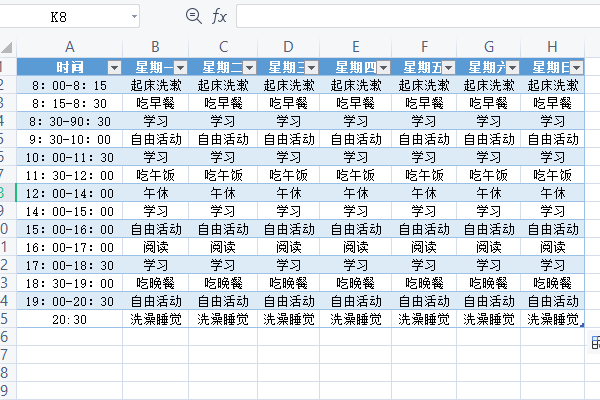
Task: Click into the formula bar input
Action: click(418, 16)
